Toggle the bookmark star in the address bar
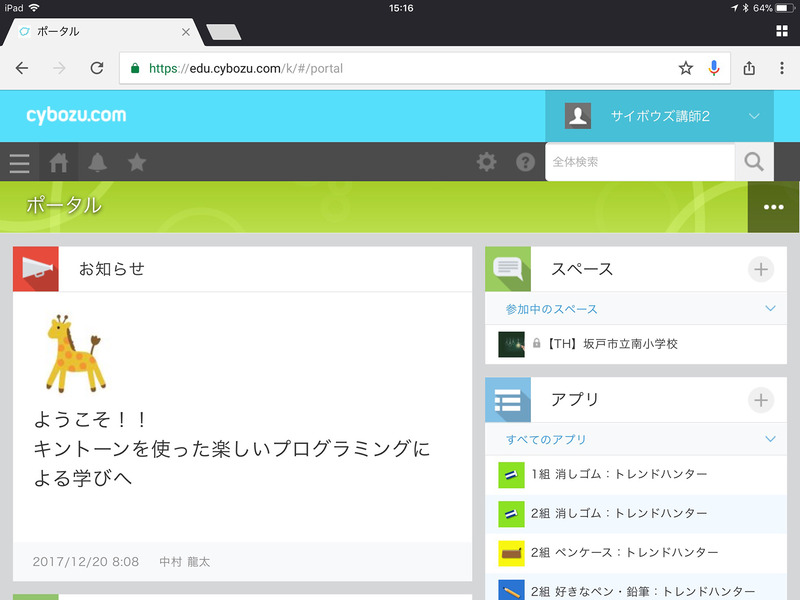Viewport: 800px width, 600px height. tap(685, 68)
